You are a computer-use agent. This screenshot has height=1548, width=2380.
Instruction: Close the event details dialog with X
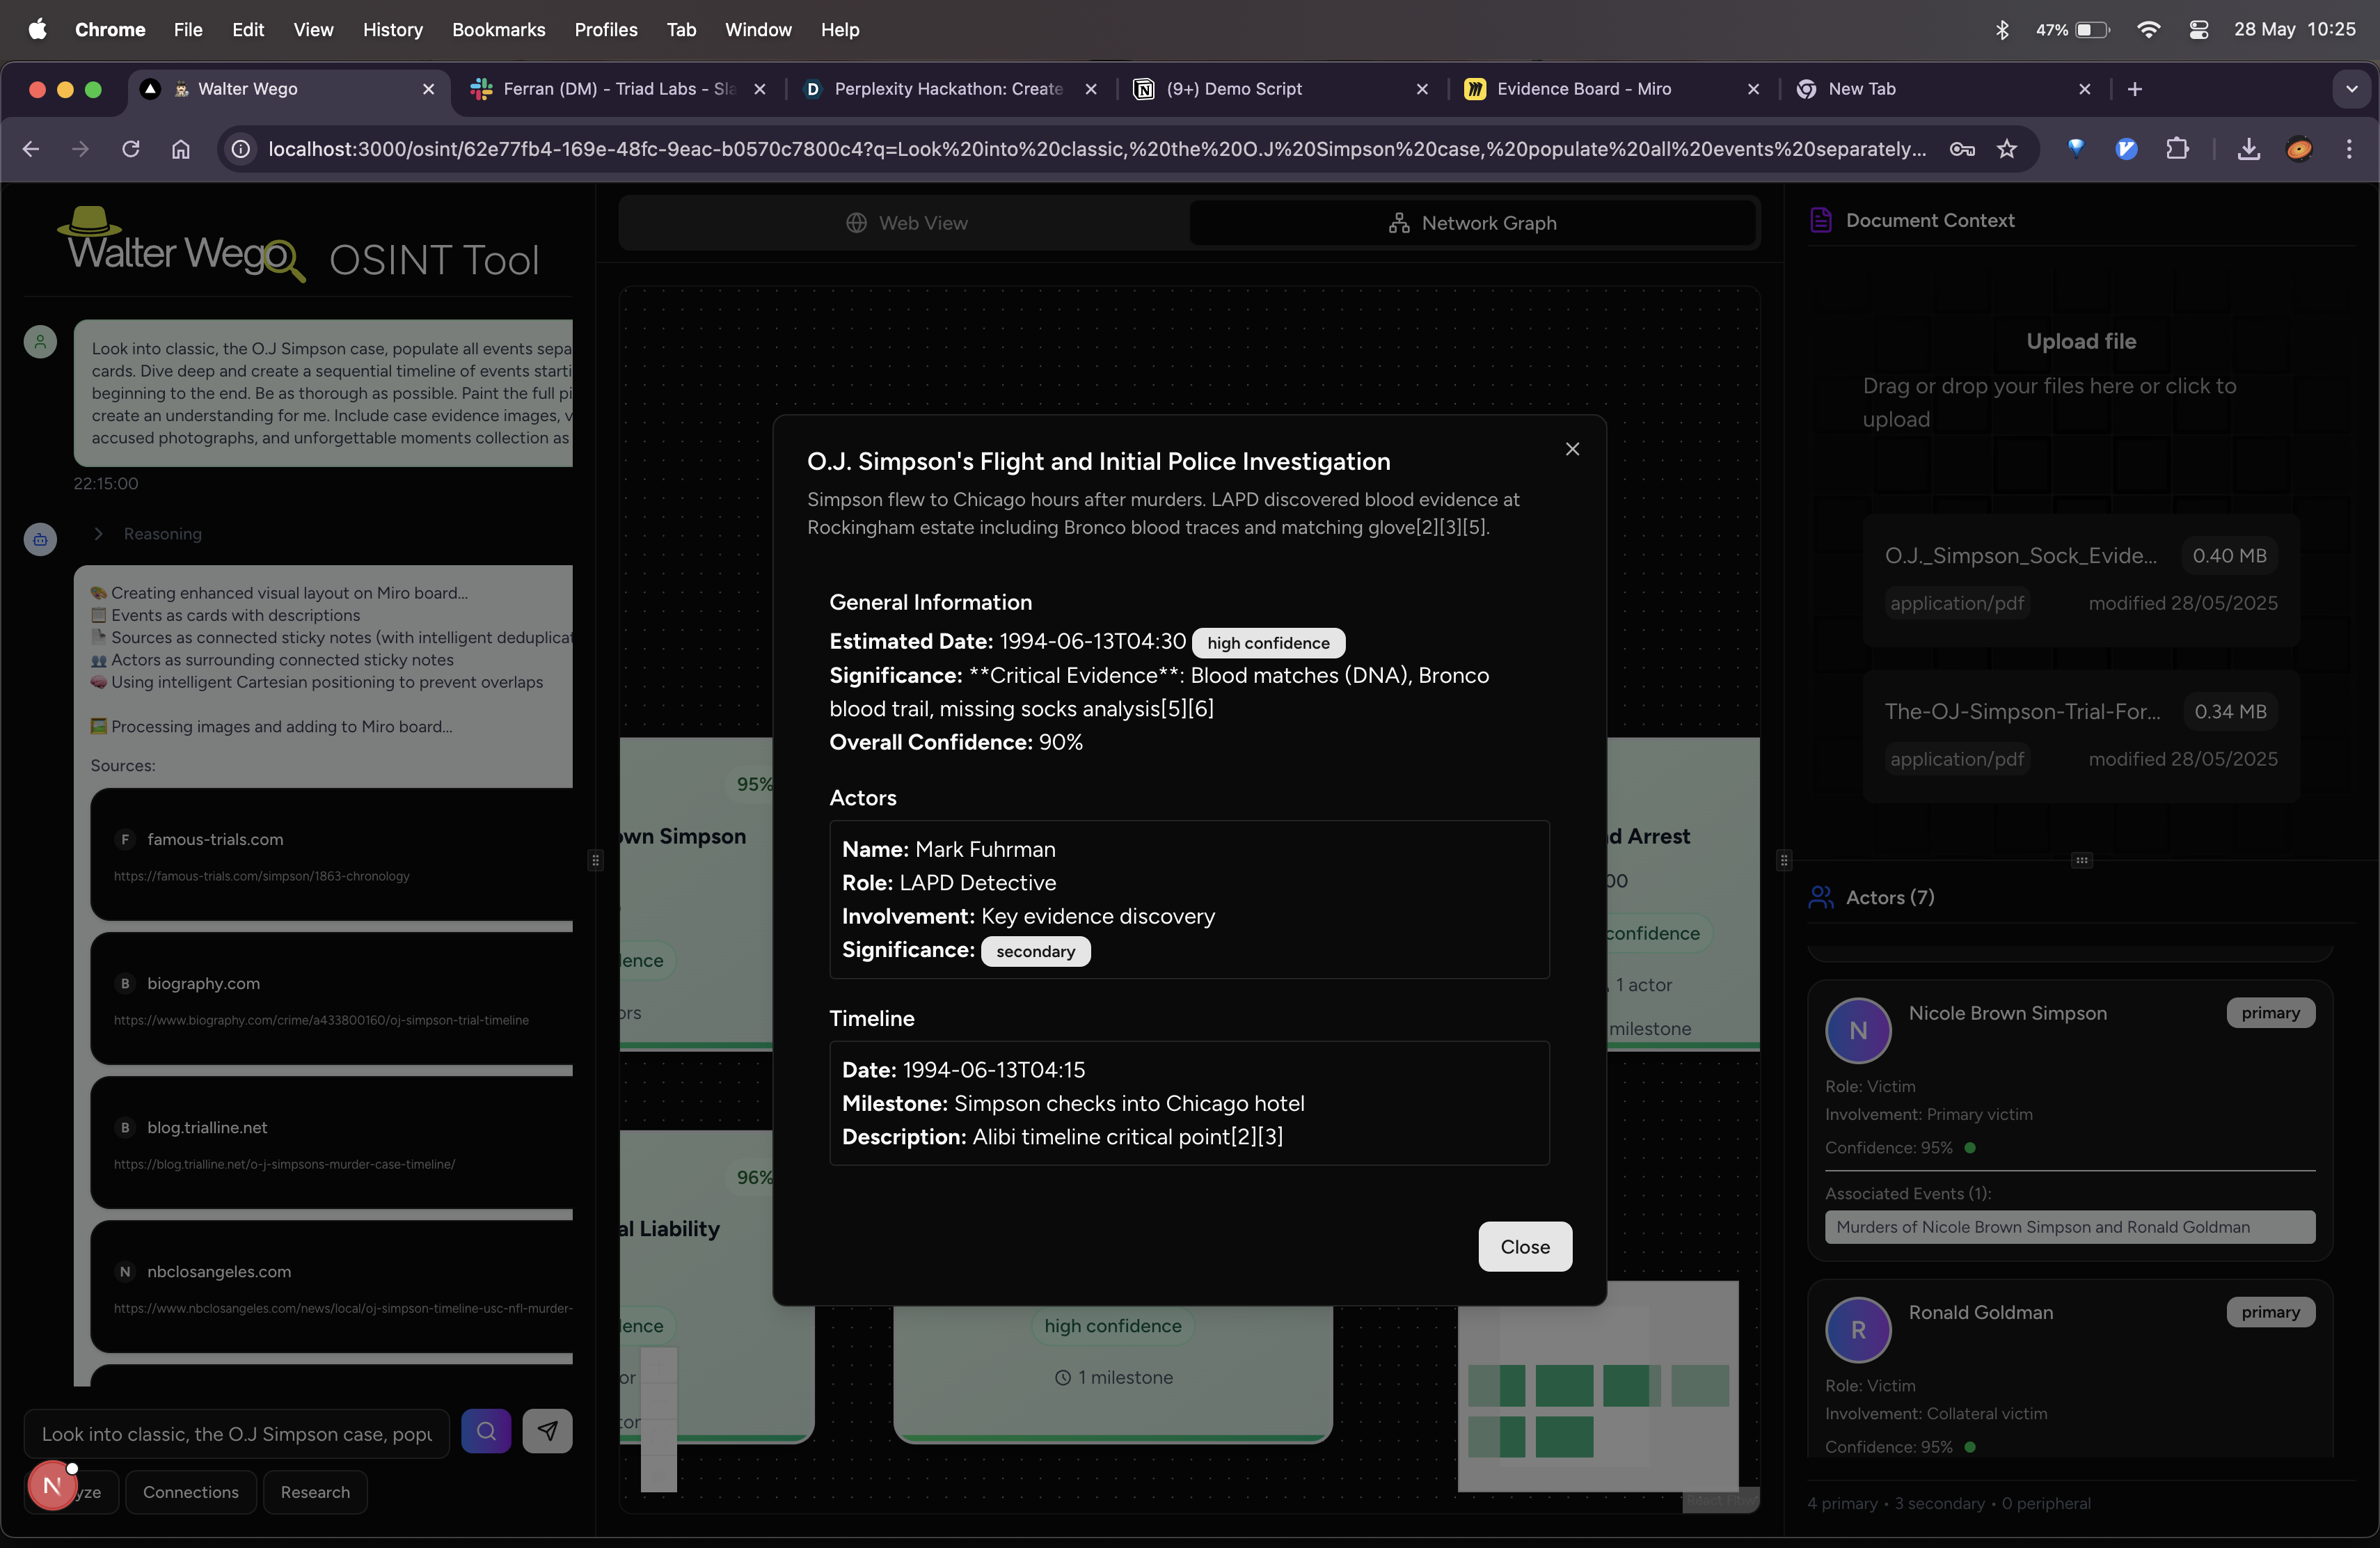point(1572,449)
